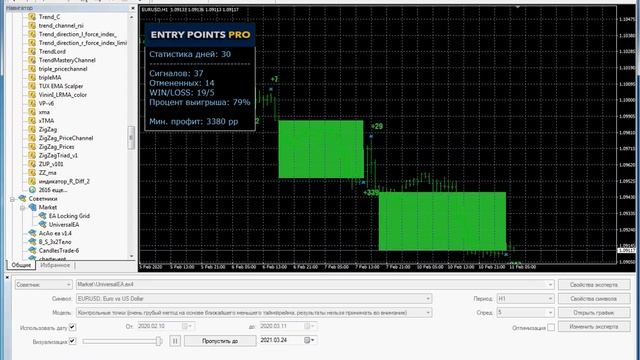Screen dimensions: 640x360
Task: Click the xTMA indicator icon
Action: [x=32, y=120]
